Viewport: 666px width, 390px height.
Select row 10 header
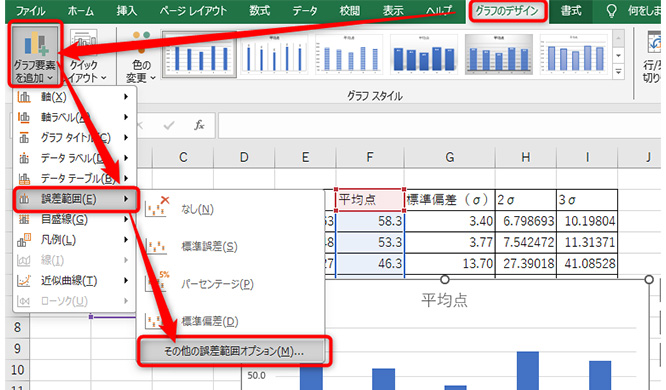(x=17, y=370)
